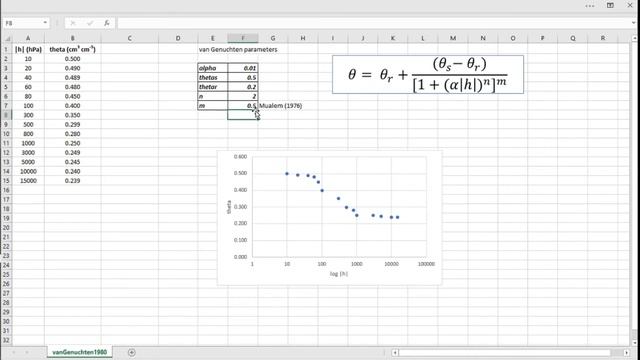Select cell with h value 10000
Image resolution: width=640 pixels, height=360 pixels.
point(28,171)
